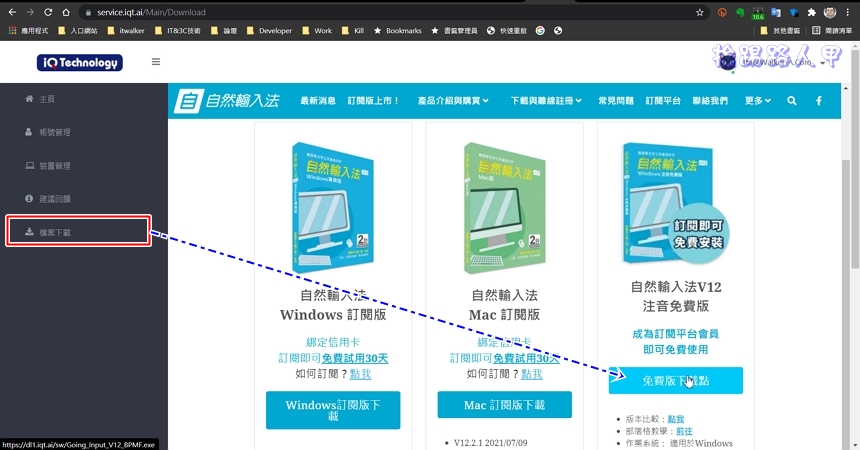The height and width of the screenshot is (450, 860).
Task: Click the 免費版下載點 button
Action: 676,381
